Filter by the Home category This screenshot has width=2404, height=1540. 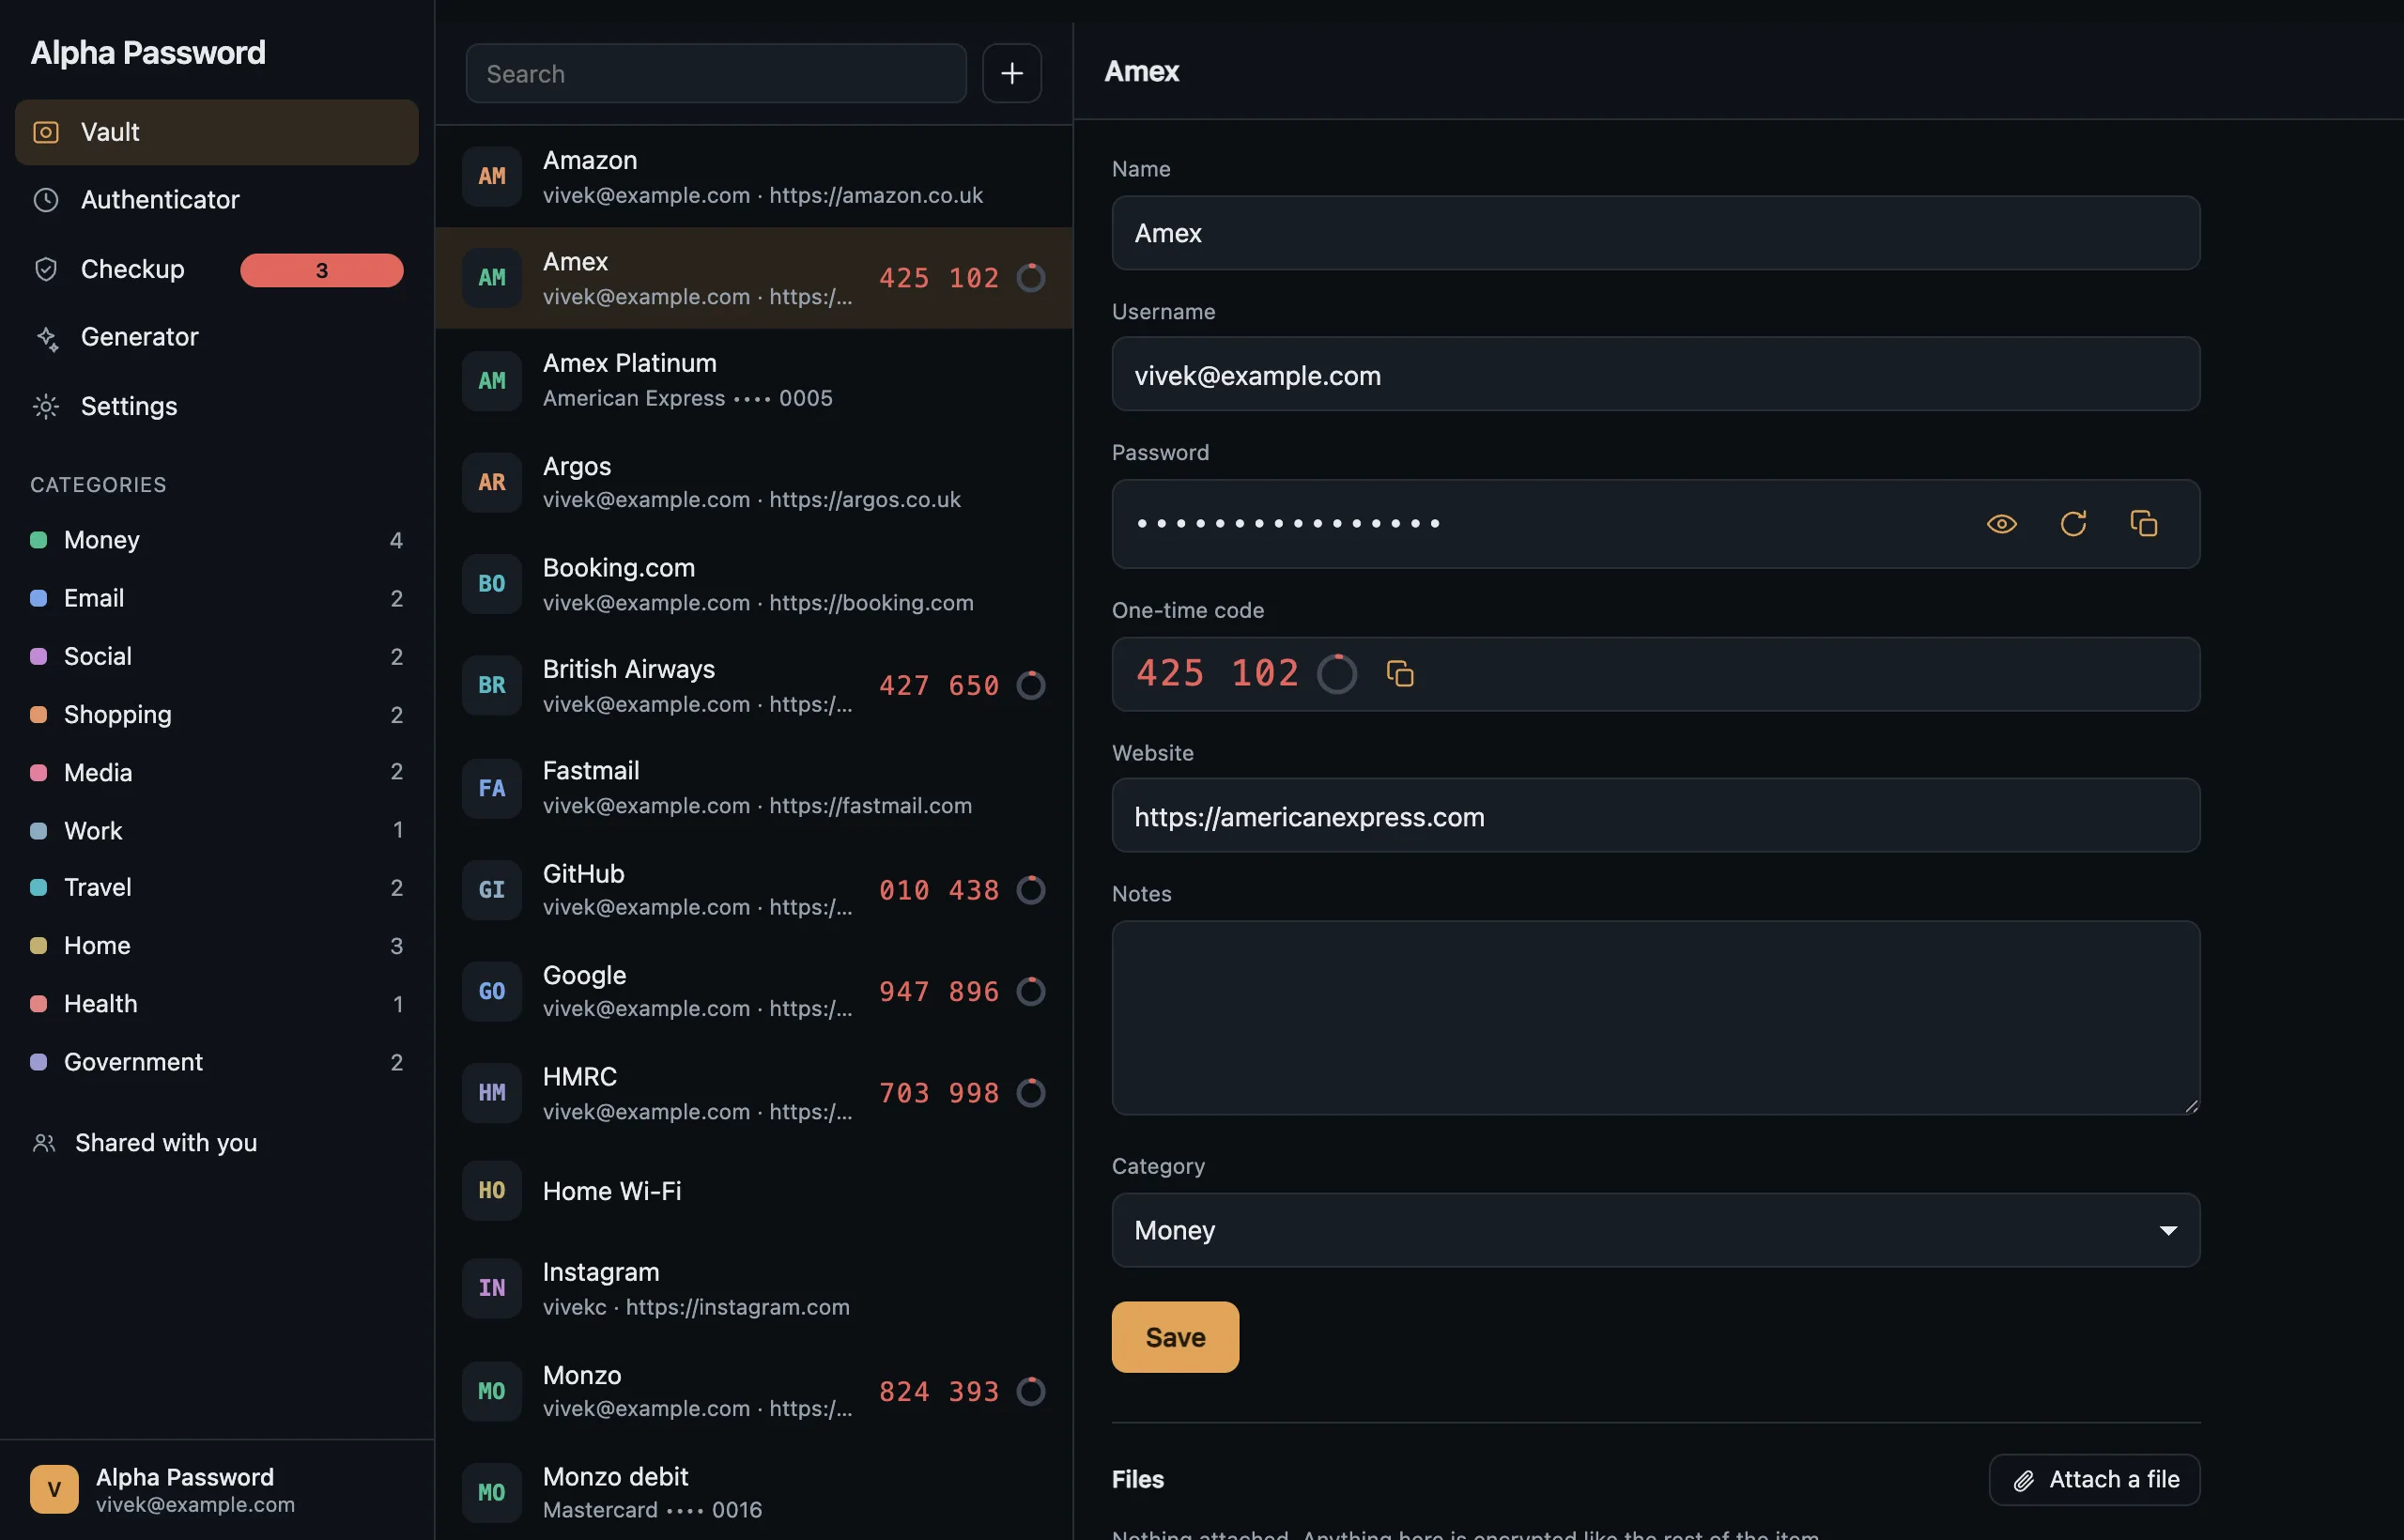pyautogui.click(x=216, y=946)
